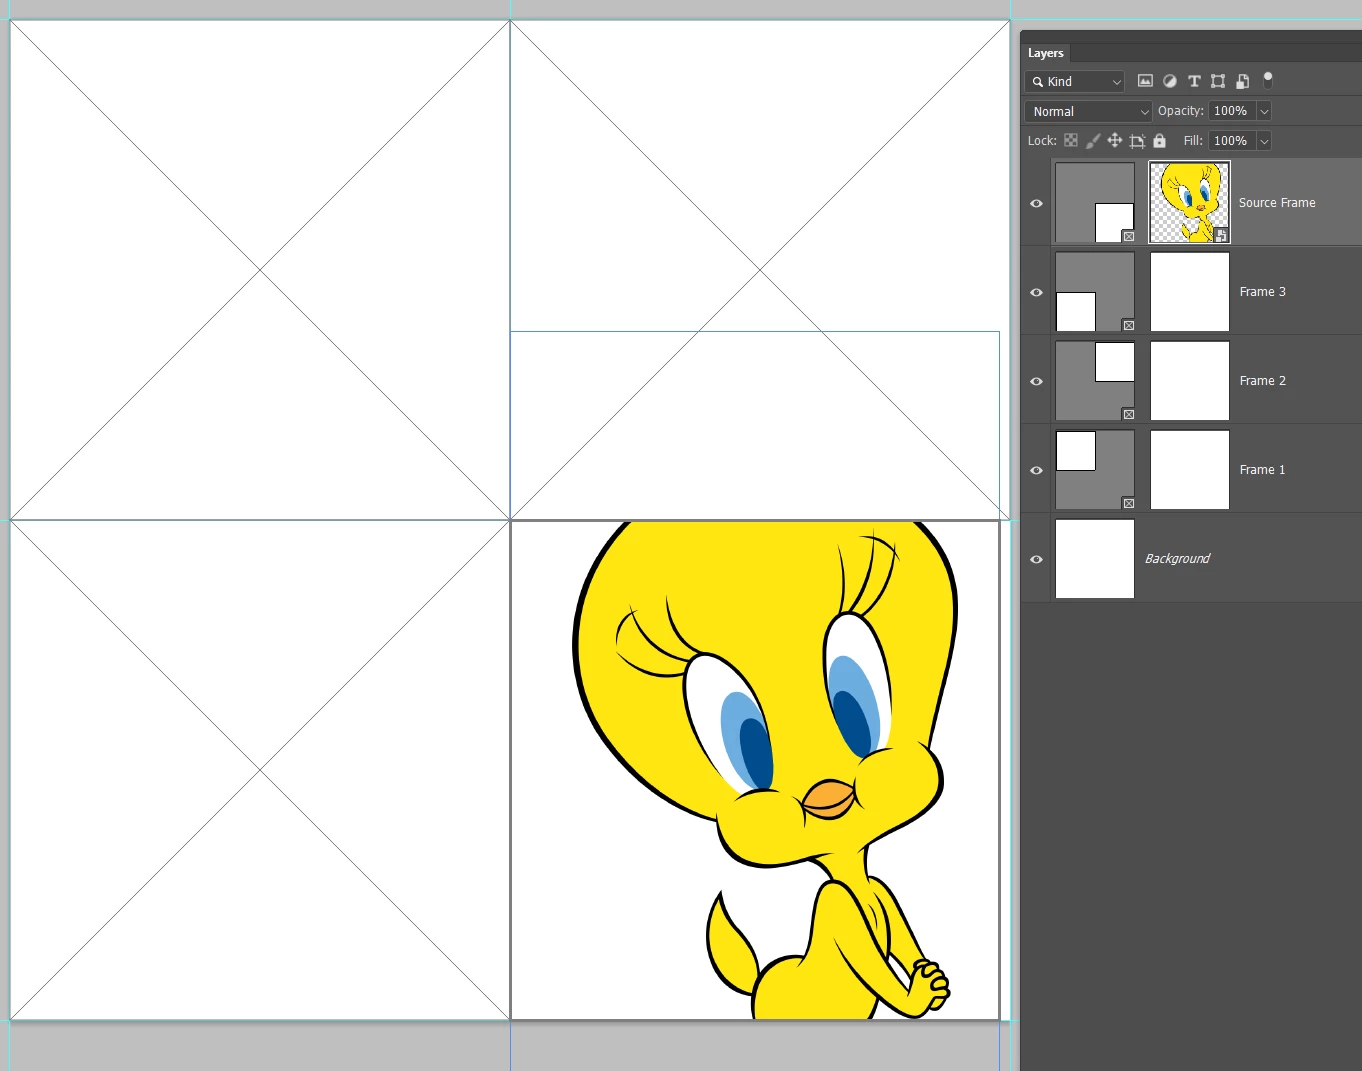The width and height of the screenshot is (1362, 1071).
Task: Filter layers by shape layers icon
Action: [x=1218, y=81]
